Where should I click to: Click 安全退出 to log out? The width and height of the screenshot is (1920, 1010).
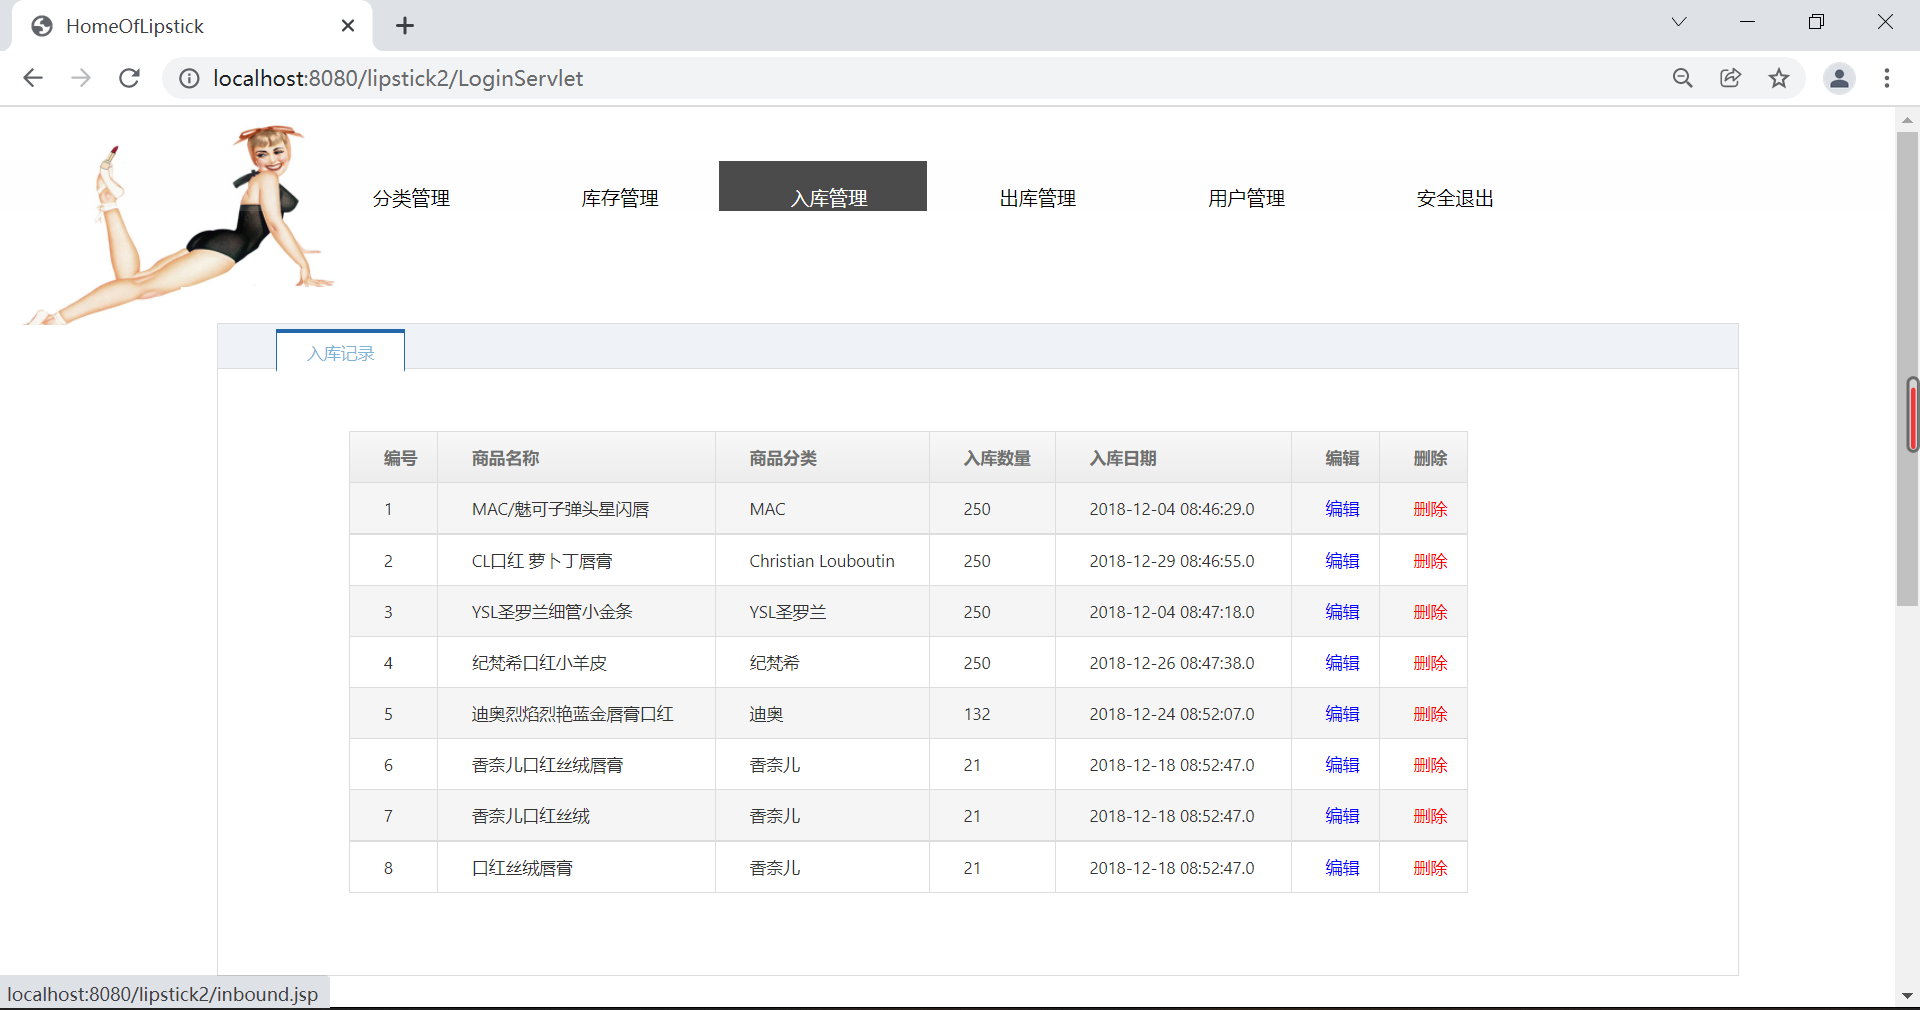(x=1455, y=198)
